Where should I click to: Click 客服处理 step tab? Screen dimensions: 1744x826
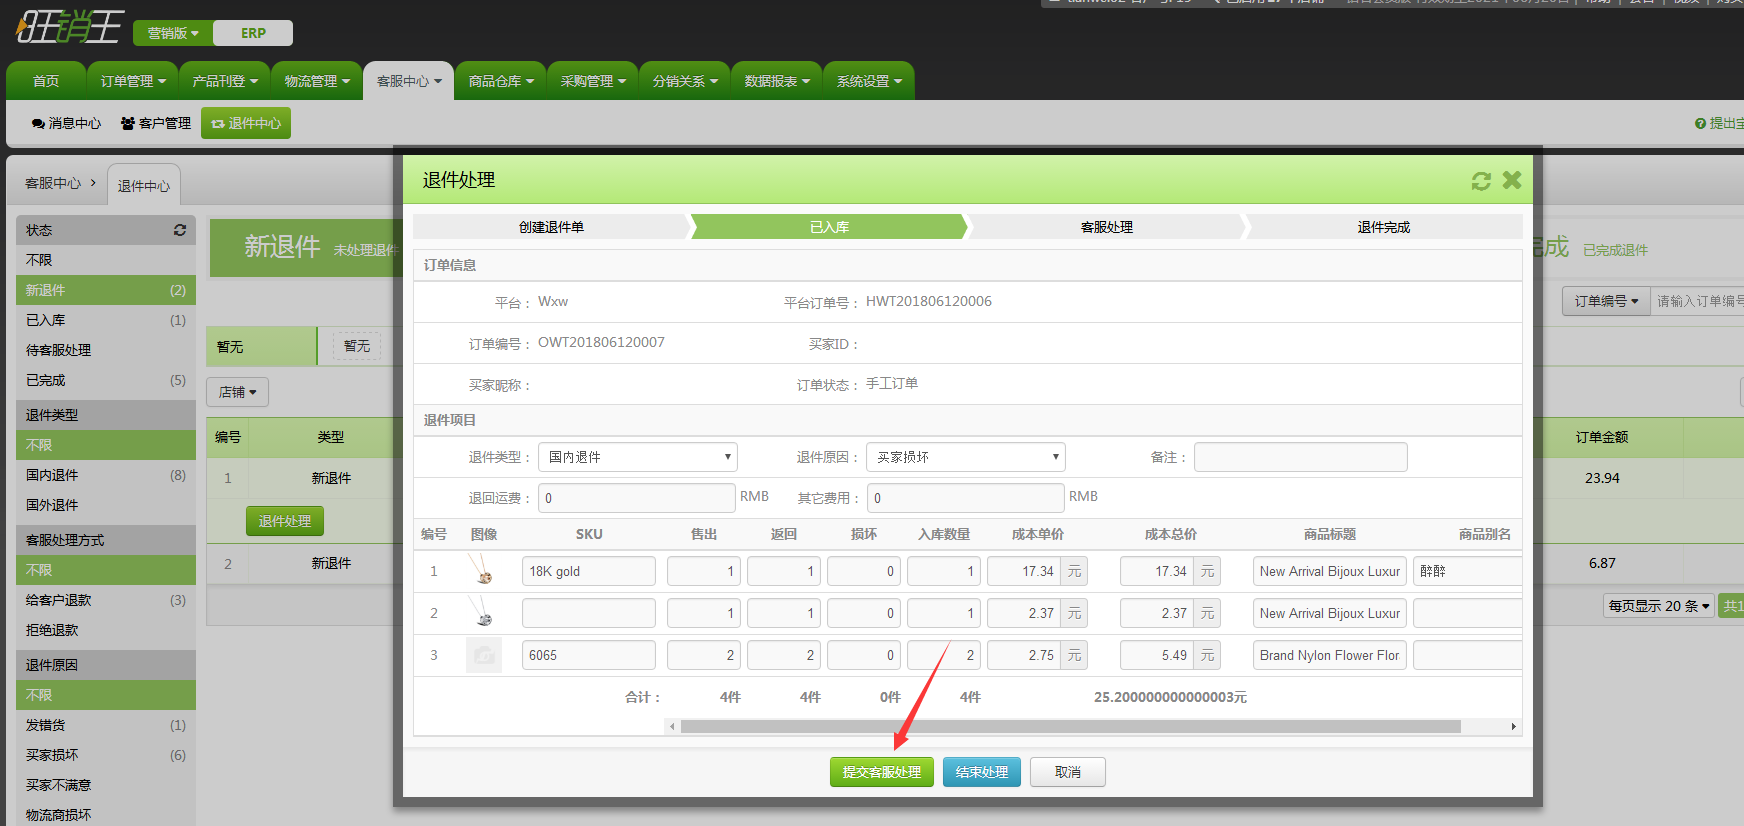(1107, 227)
